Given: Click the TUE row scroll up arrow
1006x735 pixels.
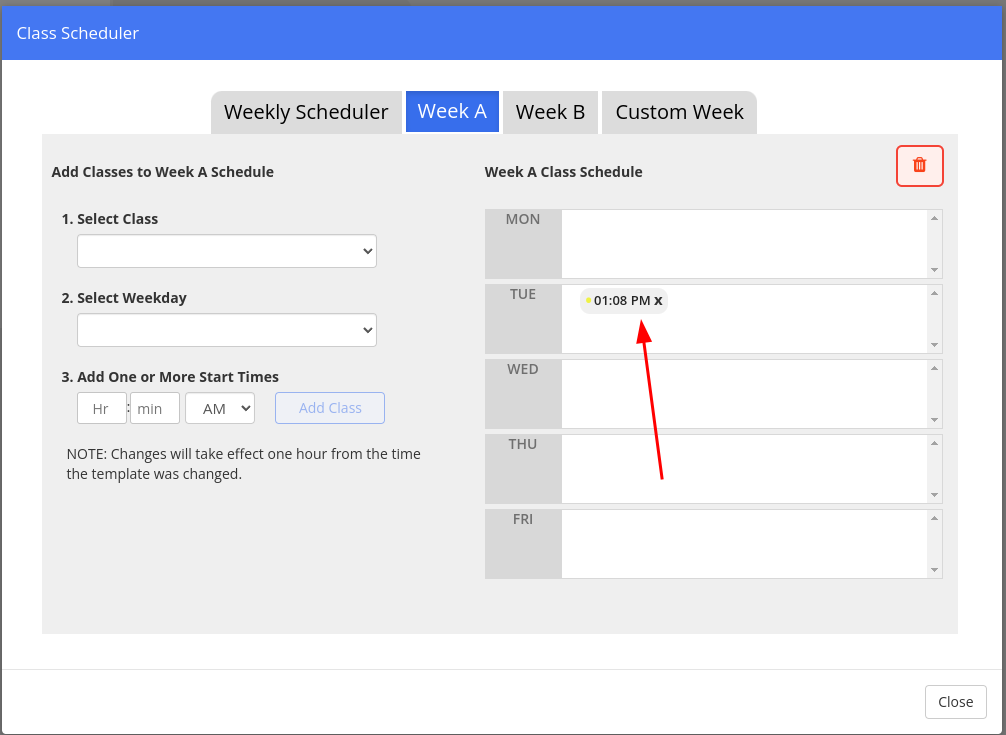Looking at the screenshot, I should pos(935,293).
